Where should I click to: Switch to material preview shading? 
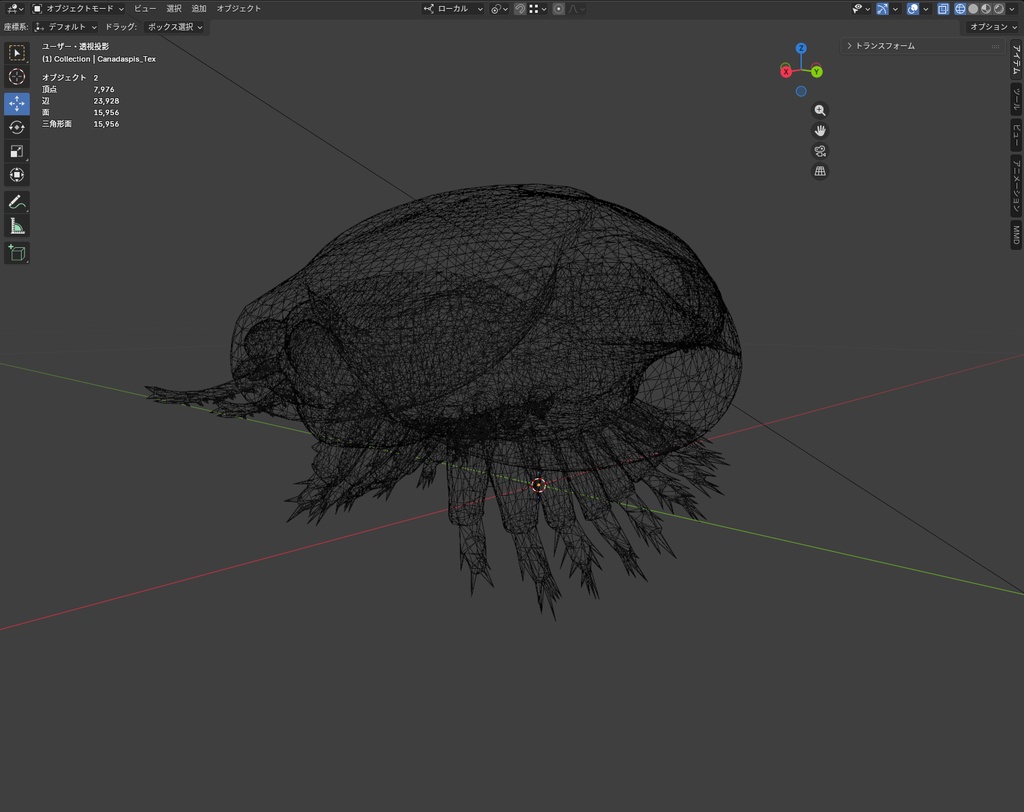pyautogui.click(x=985, y=8)
